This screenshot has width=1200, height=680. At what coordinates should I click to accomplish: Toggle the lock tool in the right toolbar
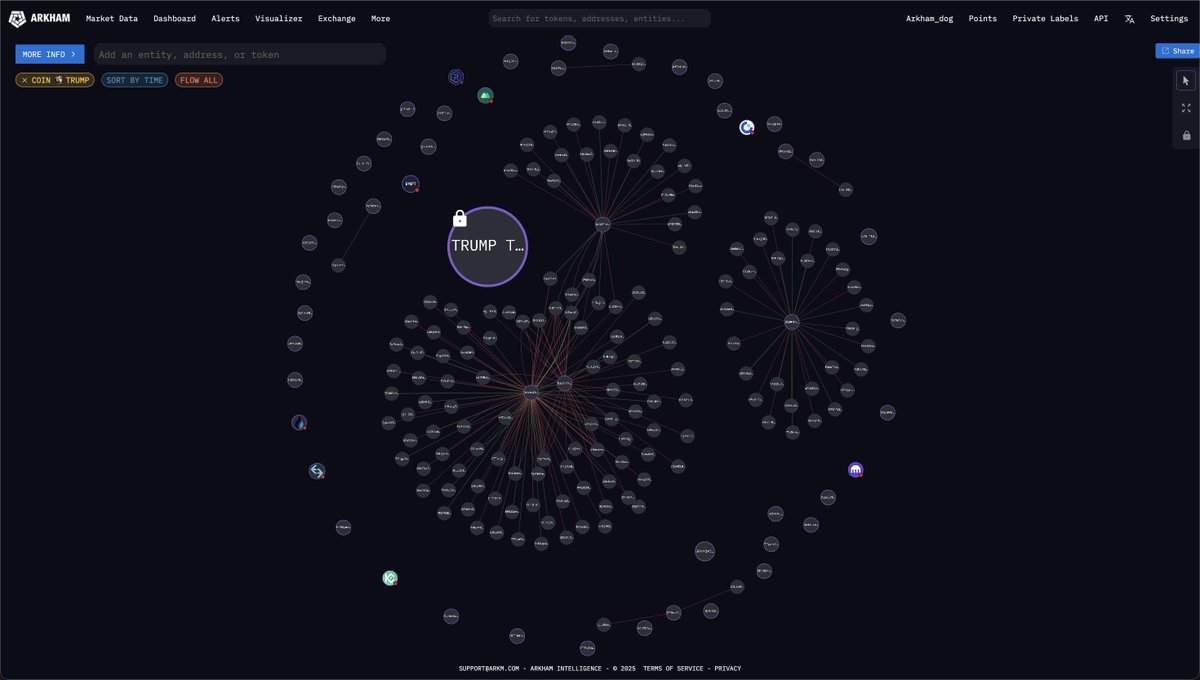pyautogui.click(x=1186, y=135)
